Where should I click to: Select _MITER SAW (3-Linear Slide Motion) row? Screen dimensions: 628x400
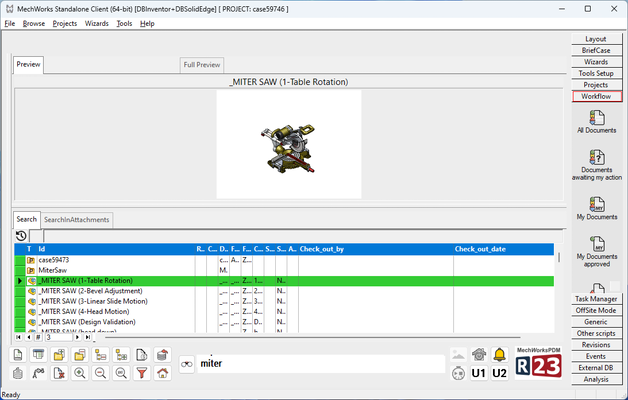pyautogui.click(x=284, y=302)
